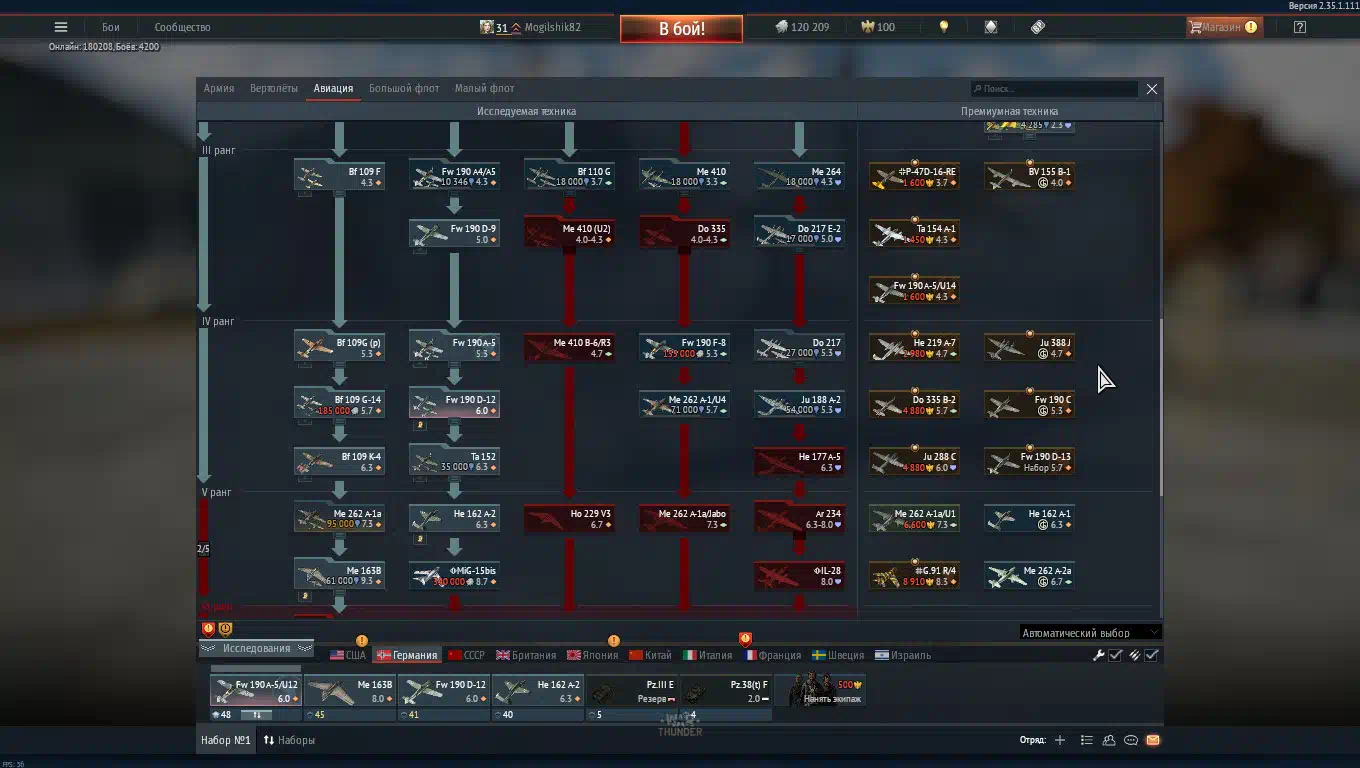Select the Япония nation
1360x768 pixels.
592,655
